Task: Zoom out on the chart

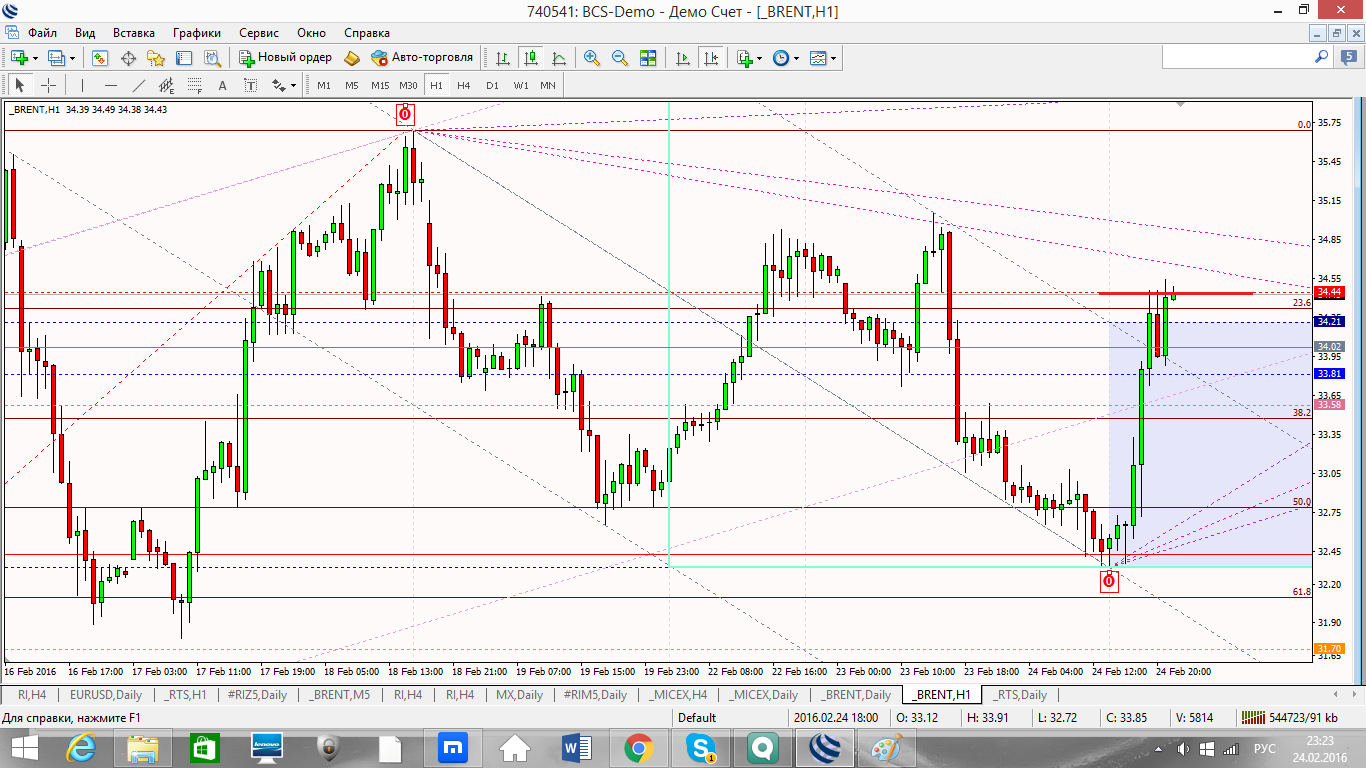Action: [620, 58]
